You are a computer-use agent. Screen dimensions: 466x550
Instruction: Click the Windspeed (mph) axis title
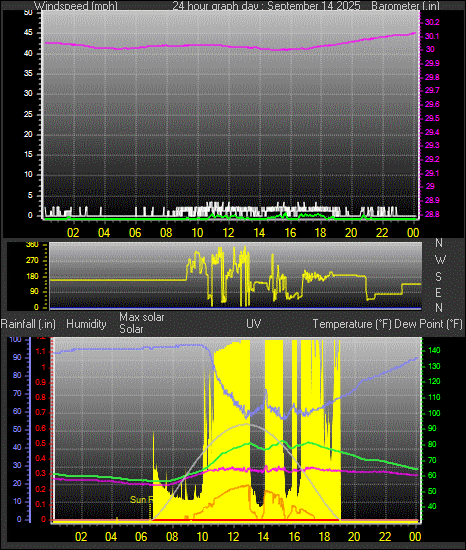pos(76,6)
